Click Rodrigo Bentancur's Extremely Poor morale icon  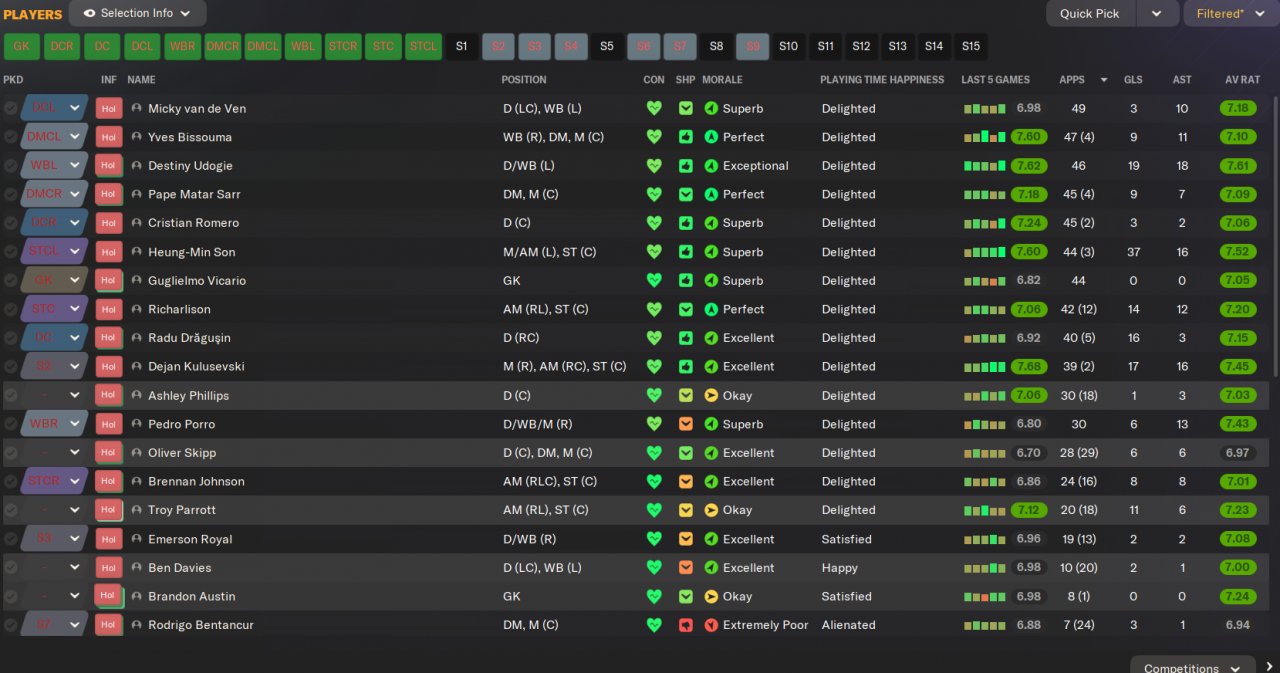pos(711,625)
